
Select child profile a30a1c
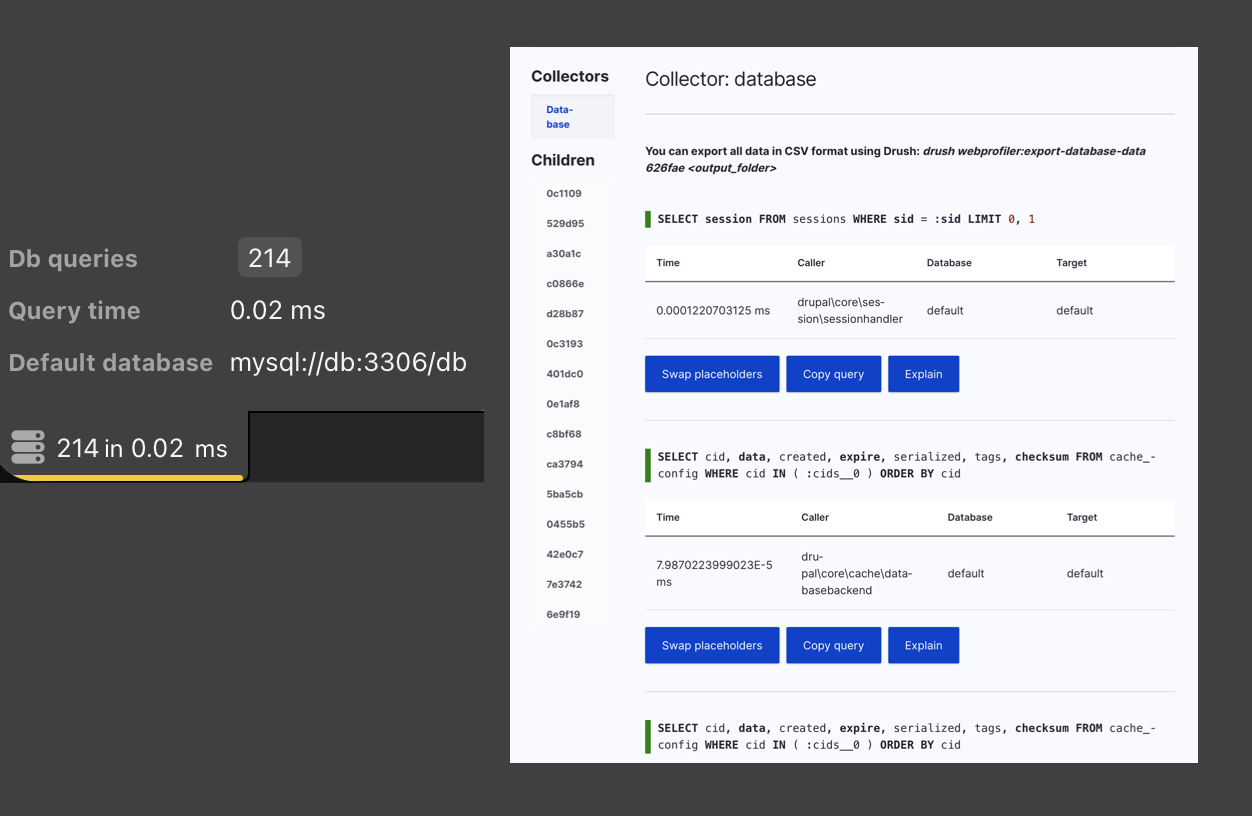point(564,254)
